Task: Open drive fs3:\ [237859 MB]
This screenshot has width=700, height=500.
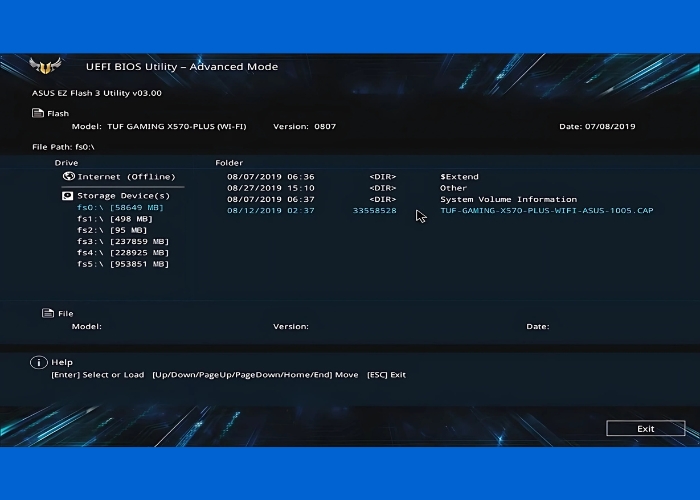Action: pos(122,241)
